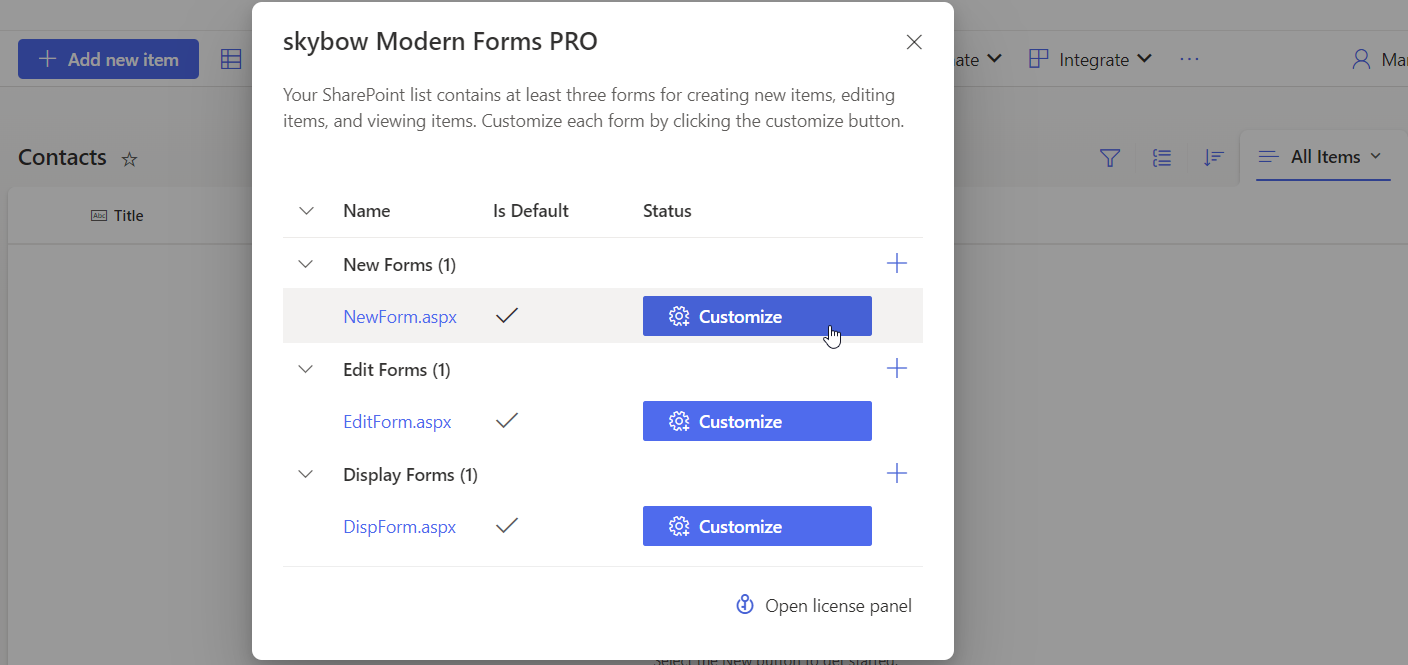
Task: Open the EditForm.aspx link
Action: pos(397,422)
